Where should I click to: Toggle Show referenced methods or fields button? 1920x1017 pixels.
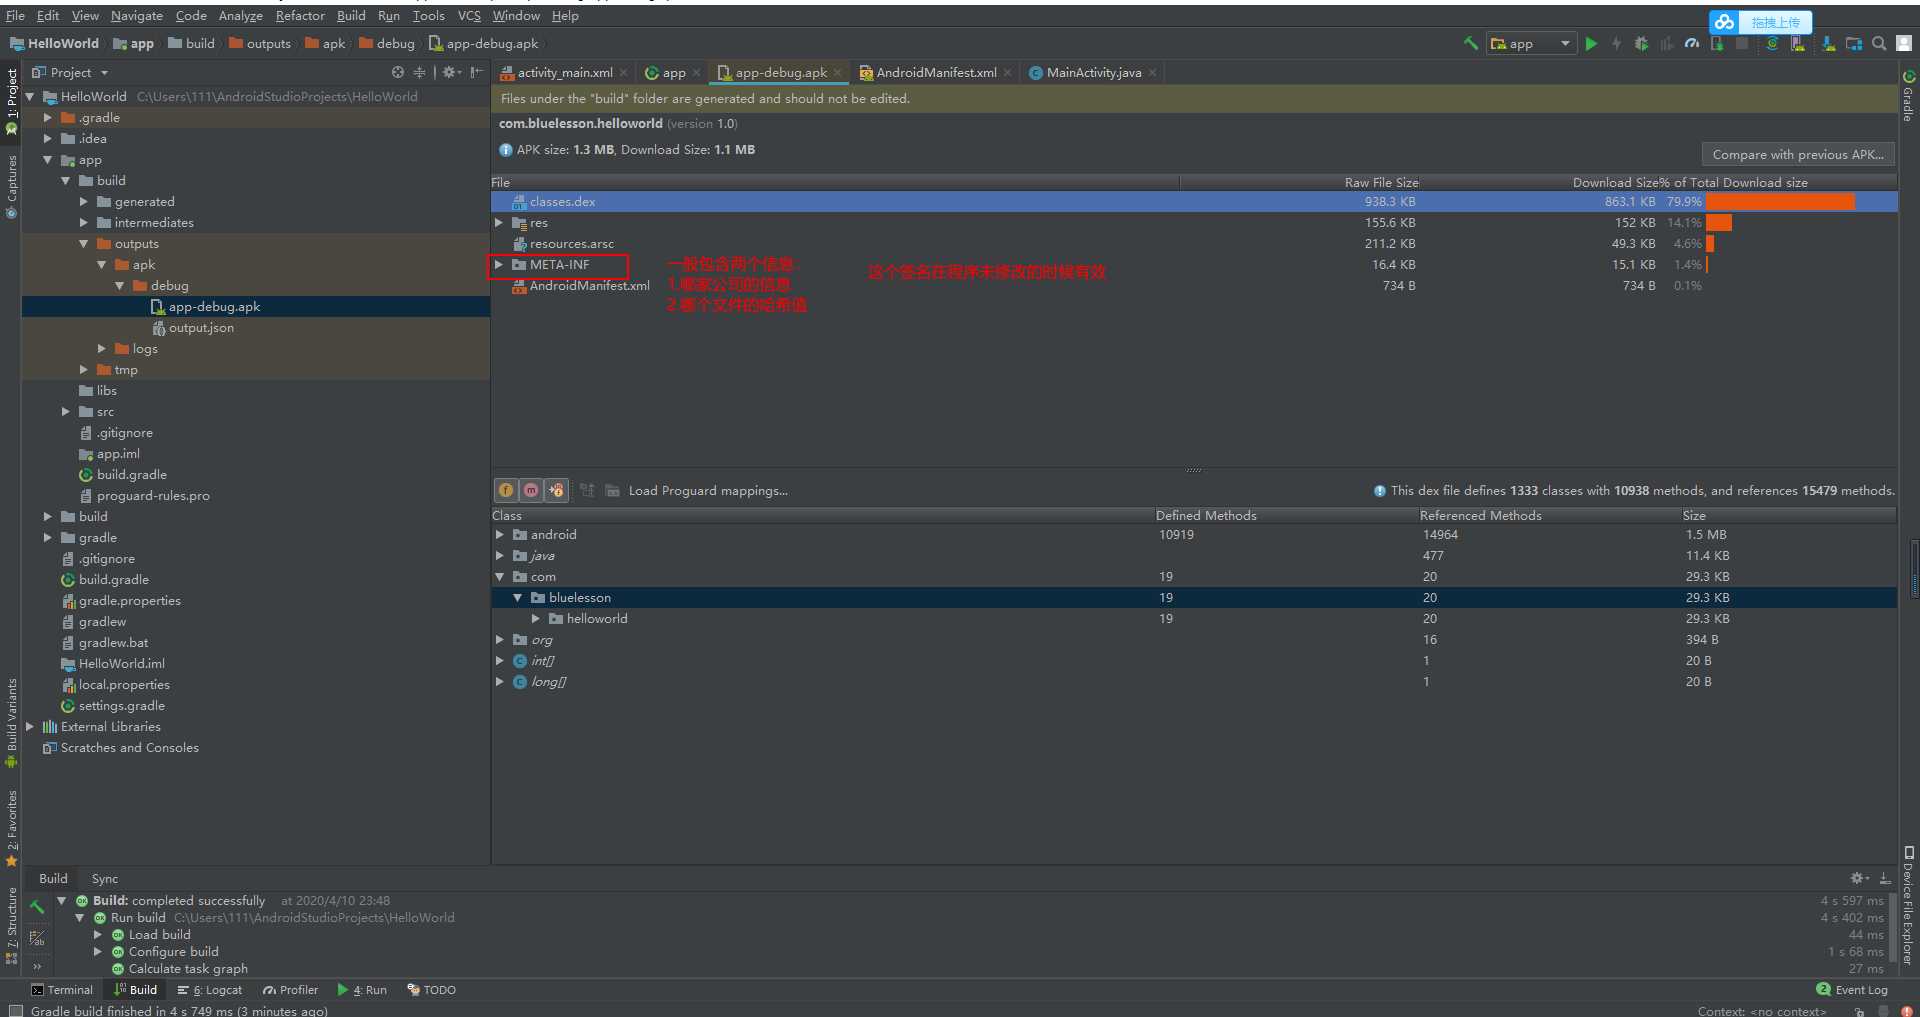point(556,490)
